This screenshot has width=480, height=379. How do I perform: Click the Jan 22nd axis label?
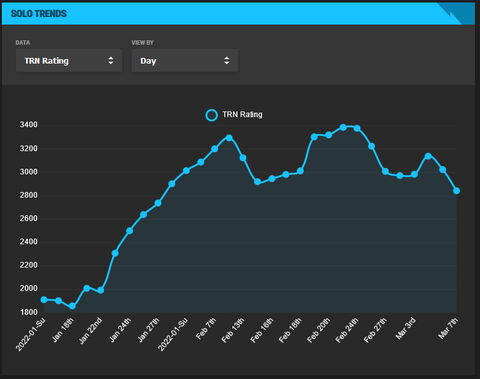point(91,331)
